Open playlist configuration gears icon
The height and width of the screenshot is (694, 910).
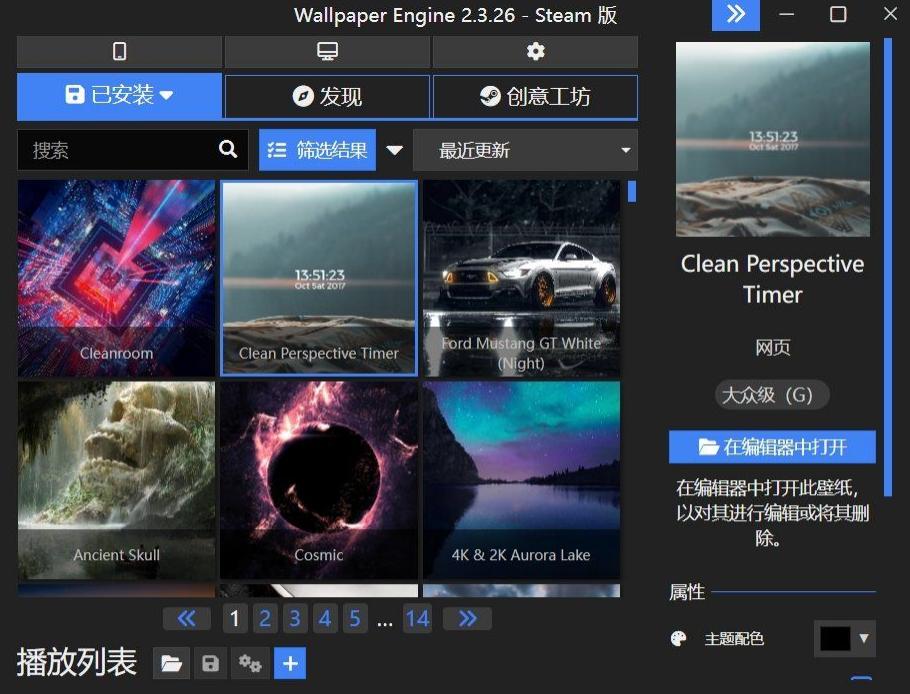click(x=250, y=663)
